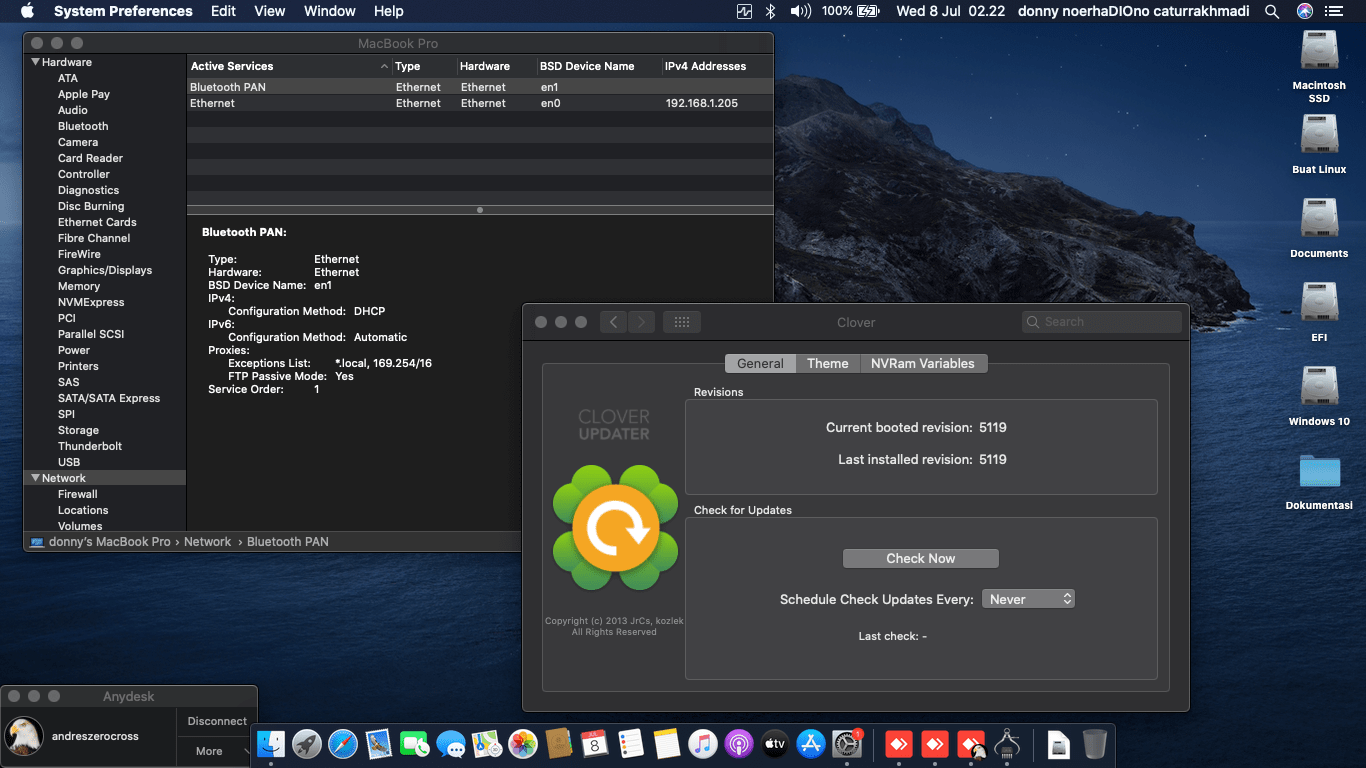
Task: Launch App Store from the Dock
Action: pyautogui.click(x=811, y=744)
